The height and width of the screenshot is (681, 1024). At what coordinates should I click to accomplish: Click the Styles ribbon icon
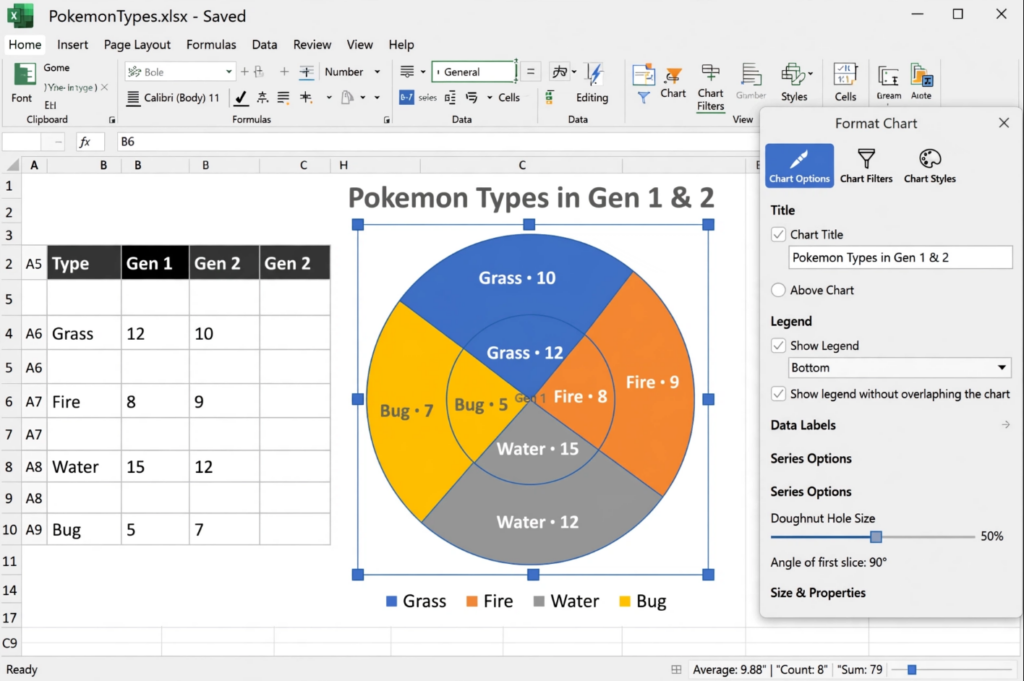[x=793, y=74]
